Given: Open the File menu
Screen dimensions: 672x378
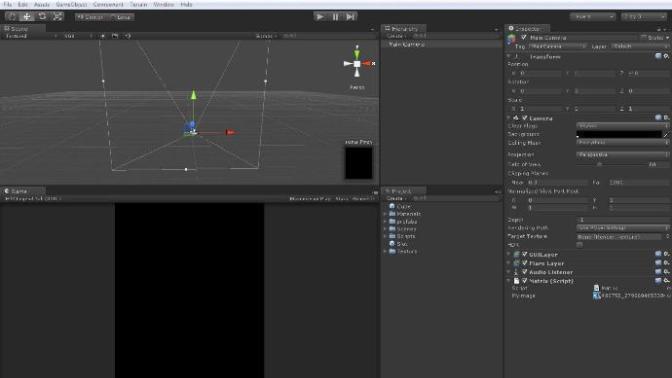Looking at the screenshot, I should click(7, 4).
